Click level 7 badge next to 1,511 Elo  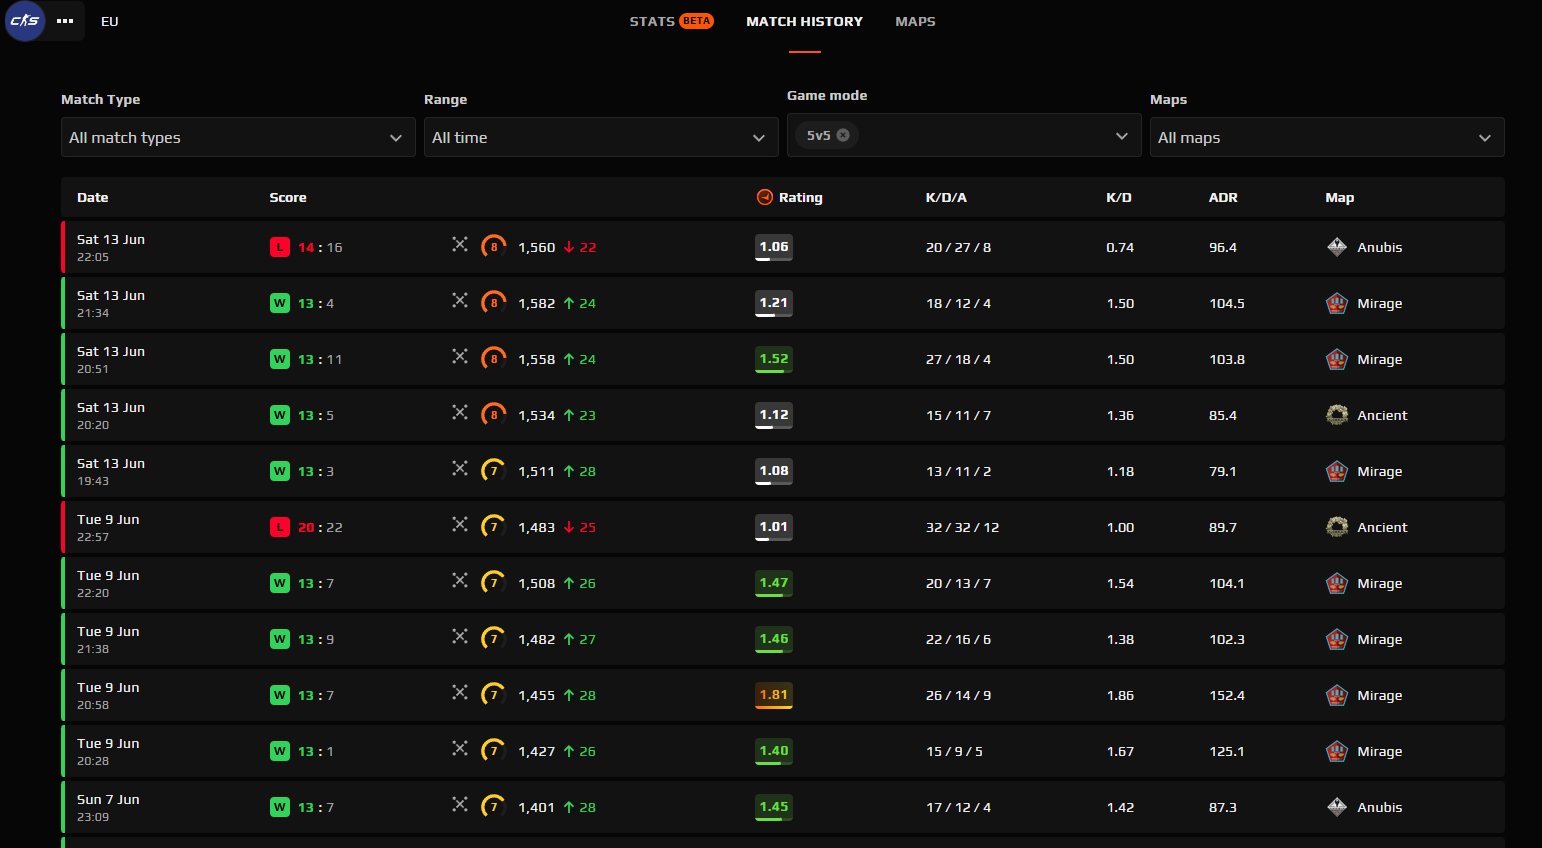click(x=494, y=470)
